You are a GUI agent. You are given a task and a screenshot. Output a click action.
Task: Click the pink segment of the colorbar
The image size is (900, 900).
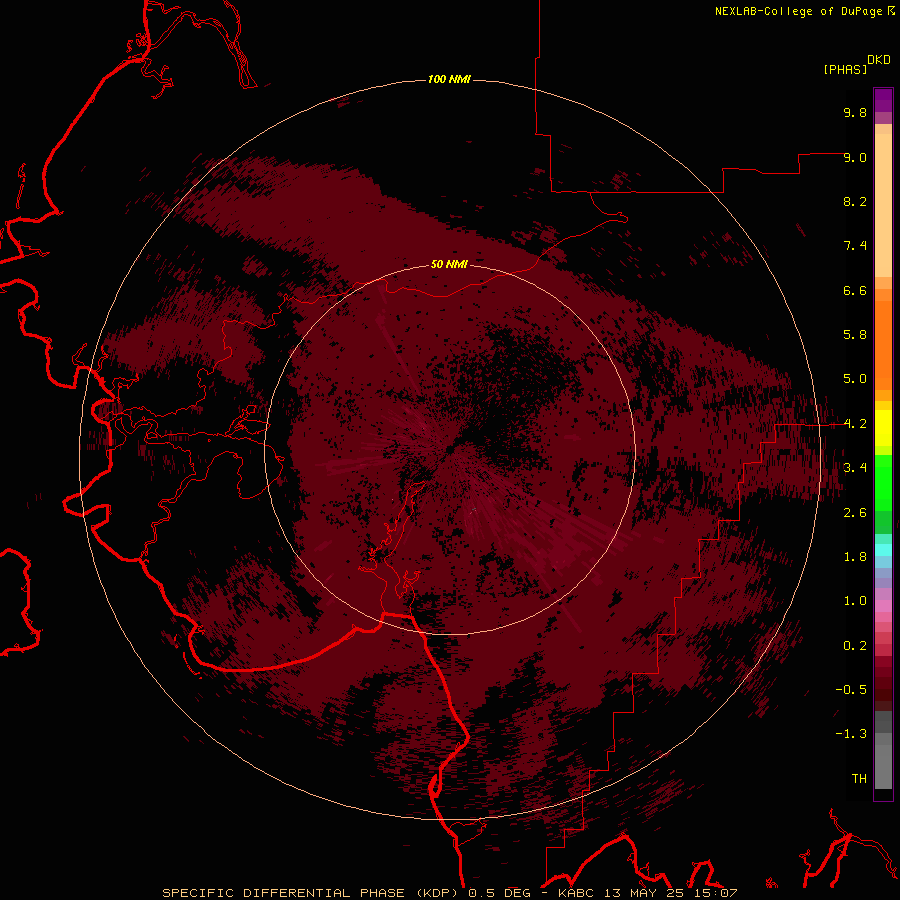tap(883, 606)
